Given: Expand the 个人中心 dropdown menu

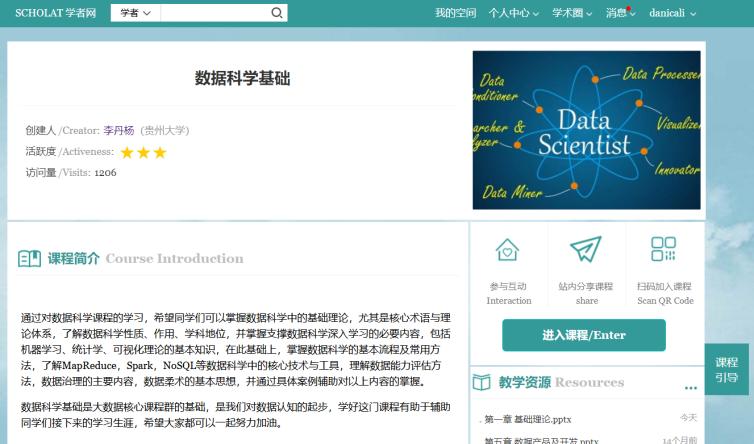Looking at the screenshot, I should tap(513, 13).
